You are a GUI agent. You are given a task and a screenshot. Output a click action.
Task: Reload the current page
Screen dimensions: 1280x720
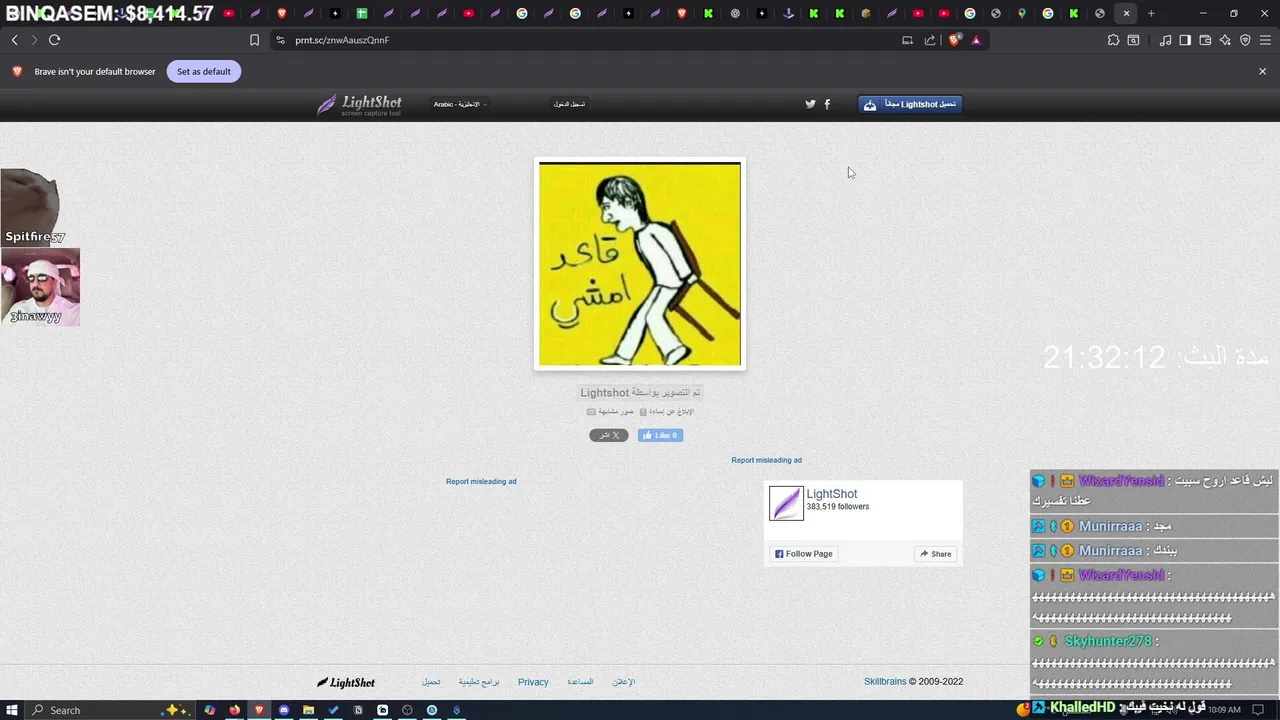pos(54,40)
